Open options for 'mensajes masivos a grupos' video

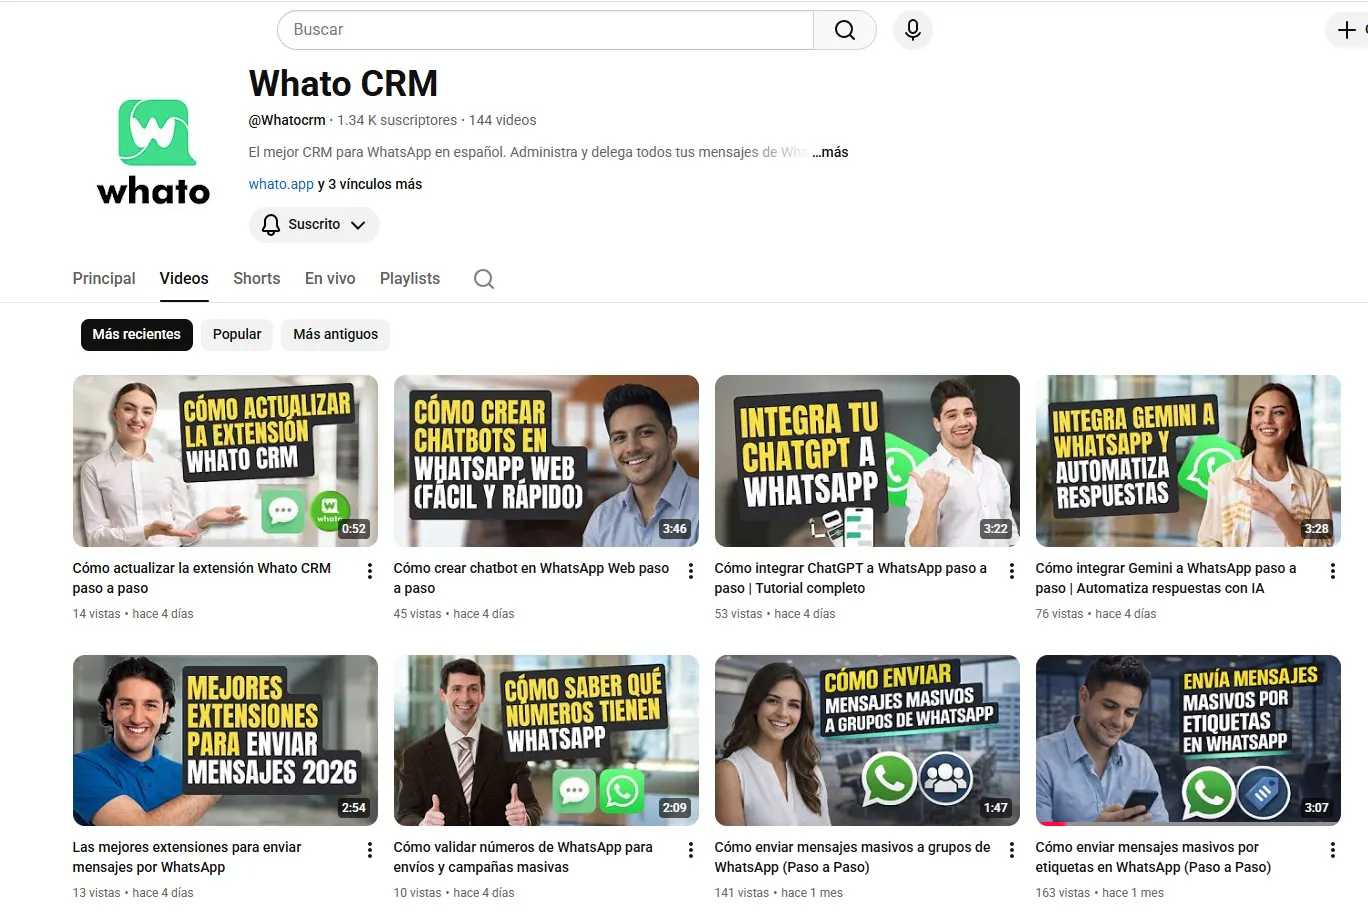[x=1012, y=850]
